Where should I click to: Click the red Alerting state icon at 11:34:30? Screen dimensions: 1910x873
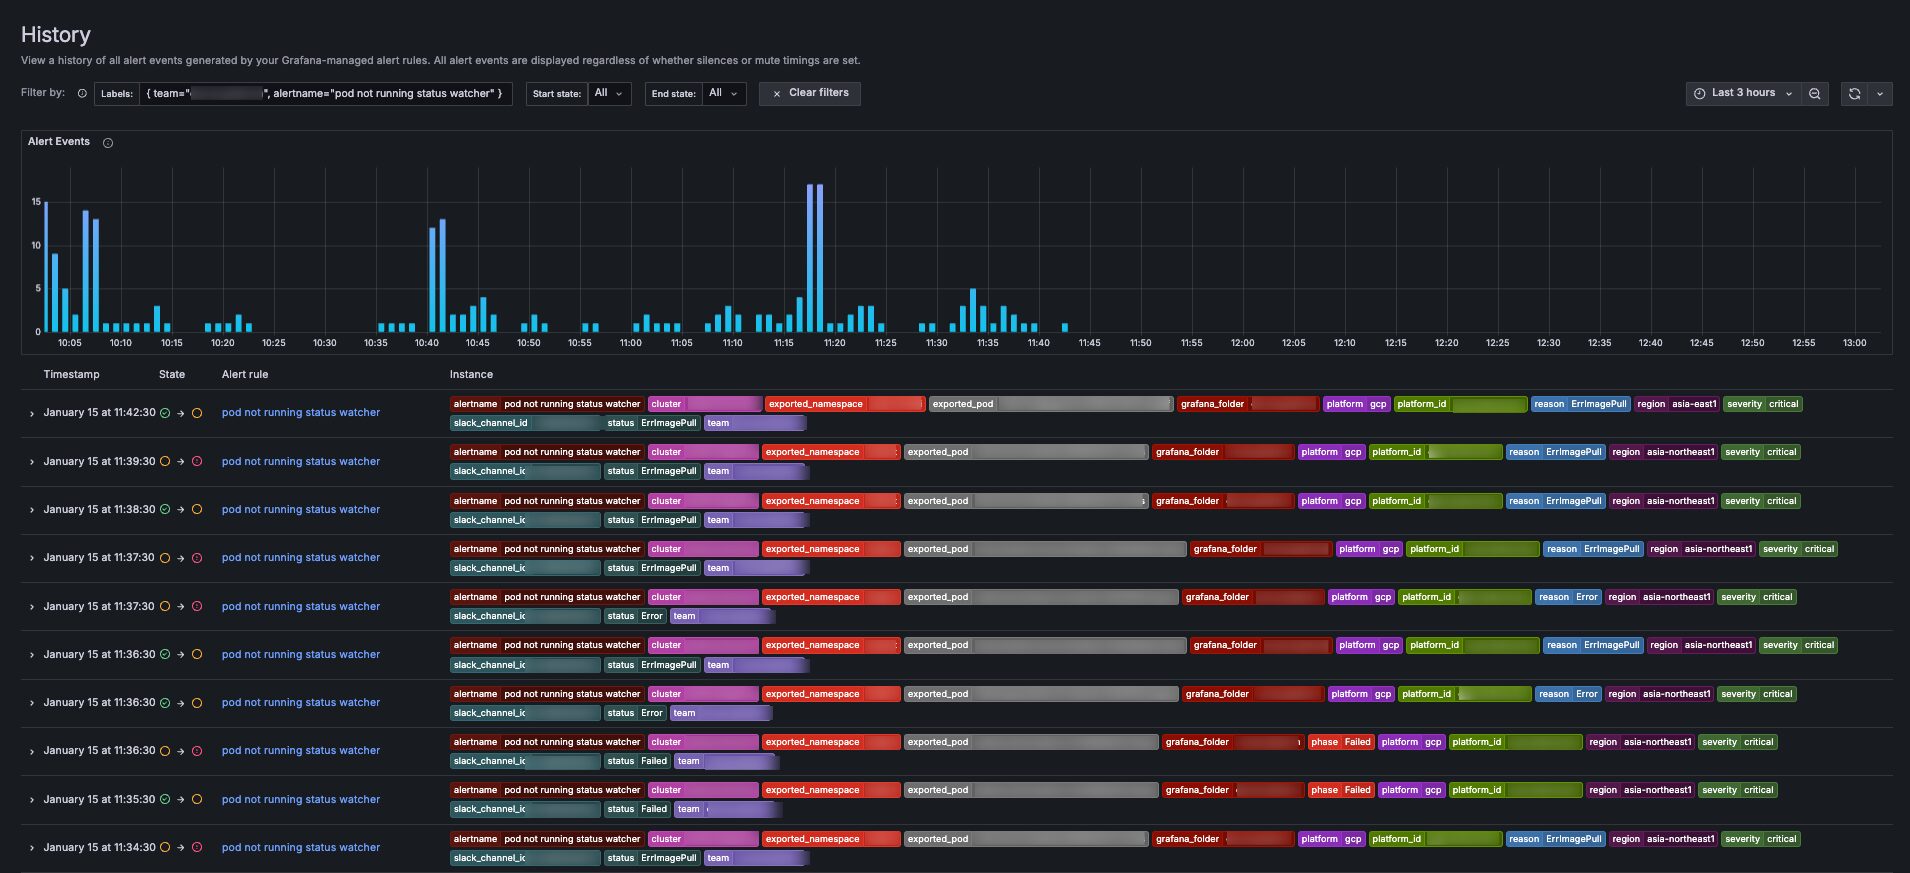(x=197, y=848)
